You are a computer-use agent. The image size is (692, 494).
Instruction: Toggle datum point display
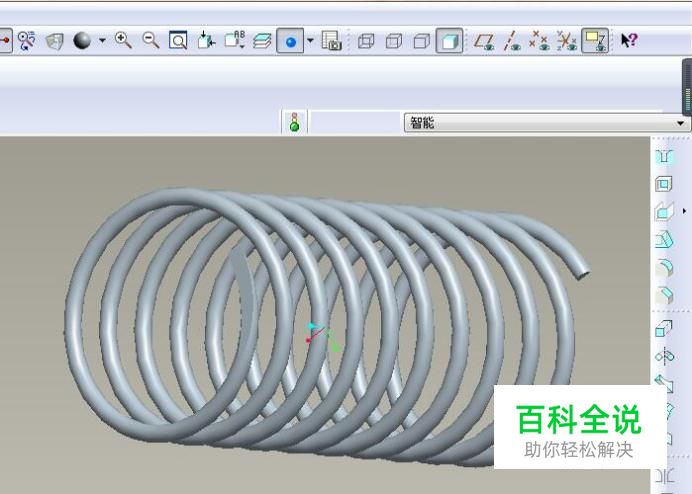[x=539, y=41]
